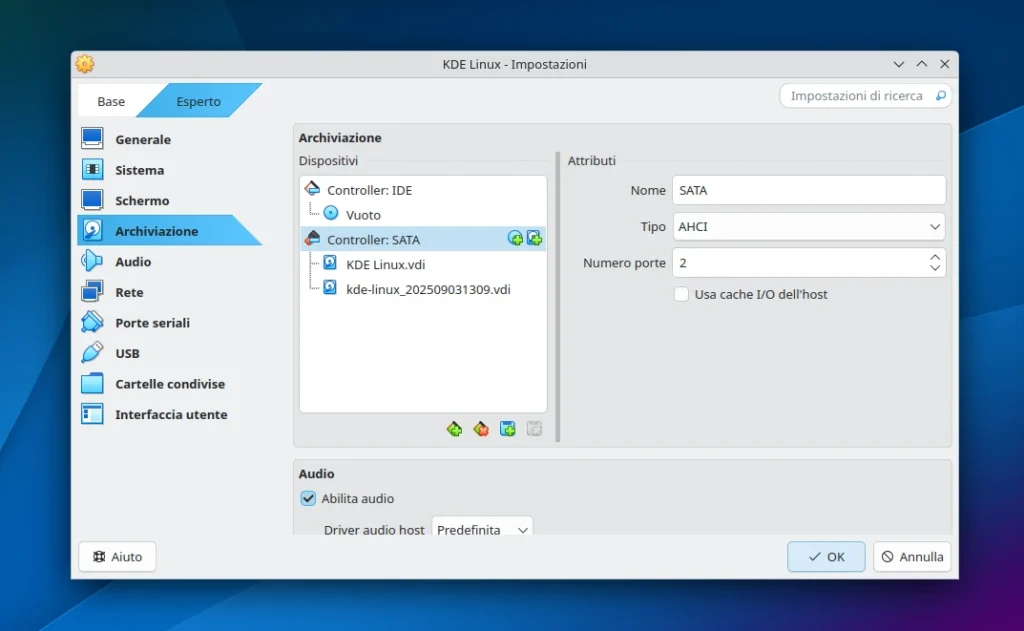1024x631 pixels.
Task: Select the KDE Linux.vdi disk
Action: click(387, 263)
